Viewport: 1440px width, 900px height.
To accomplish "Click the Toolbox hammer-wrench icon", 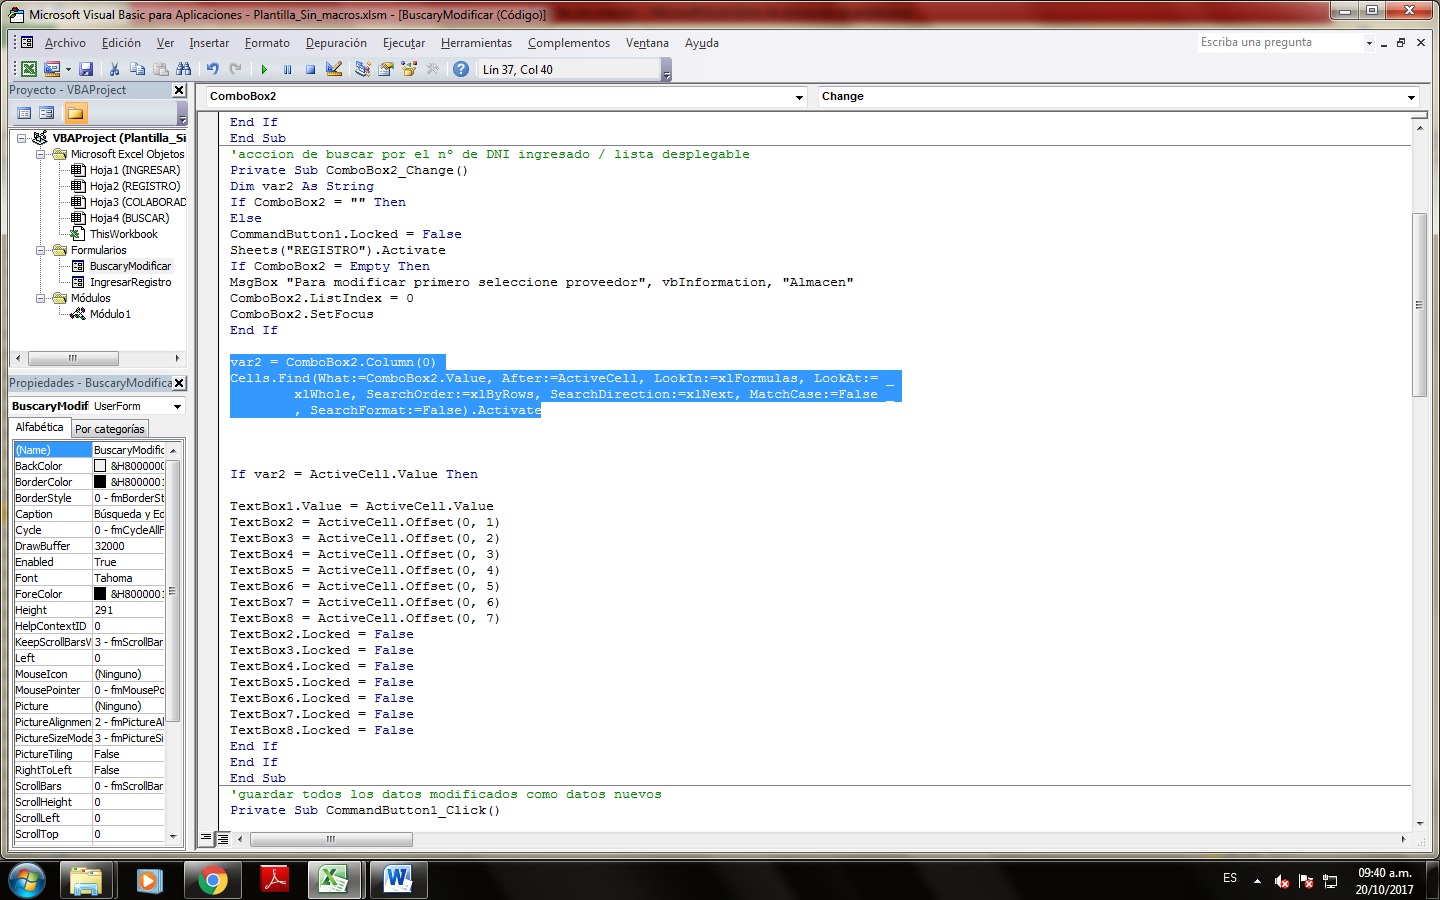I will (432, 69).
